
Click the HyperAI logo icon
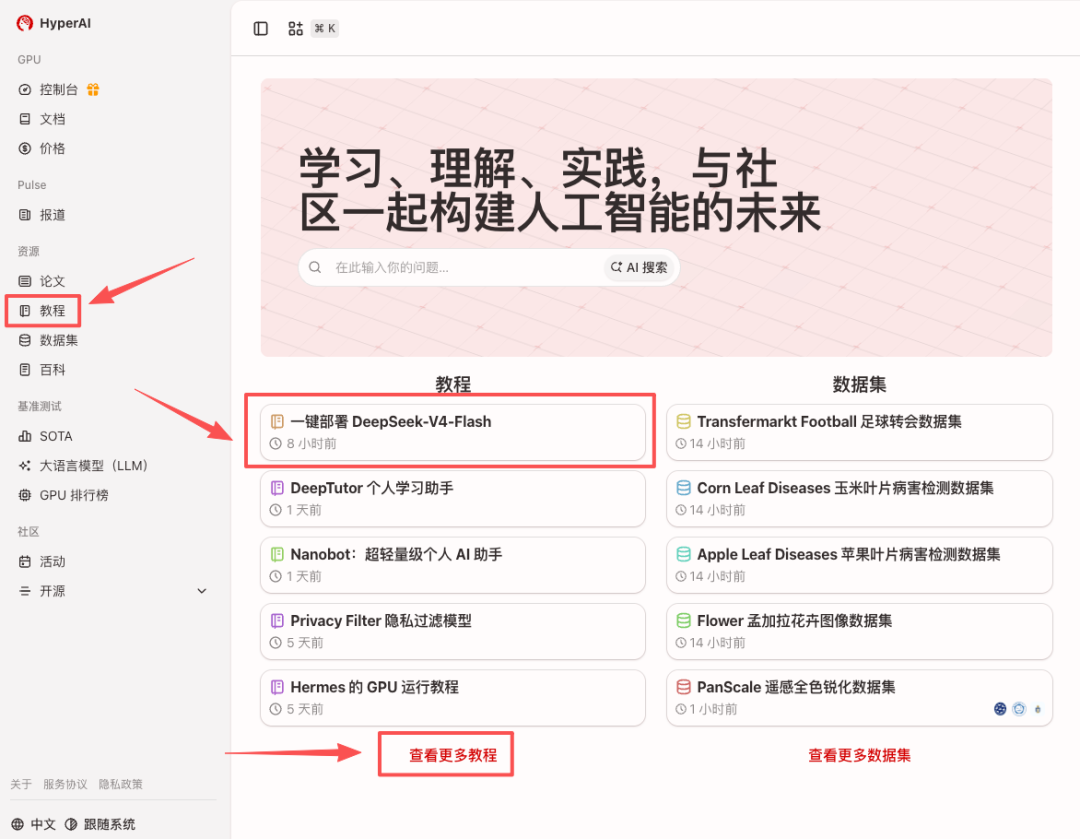click(x=25, y=23)
